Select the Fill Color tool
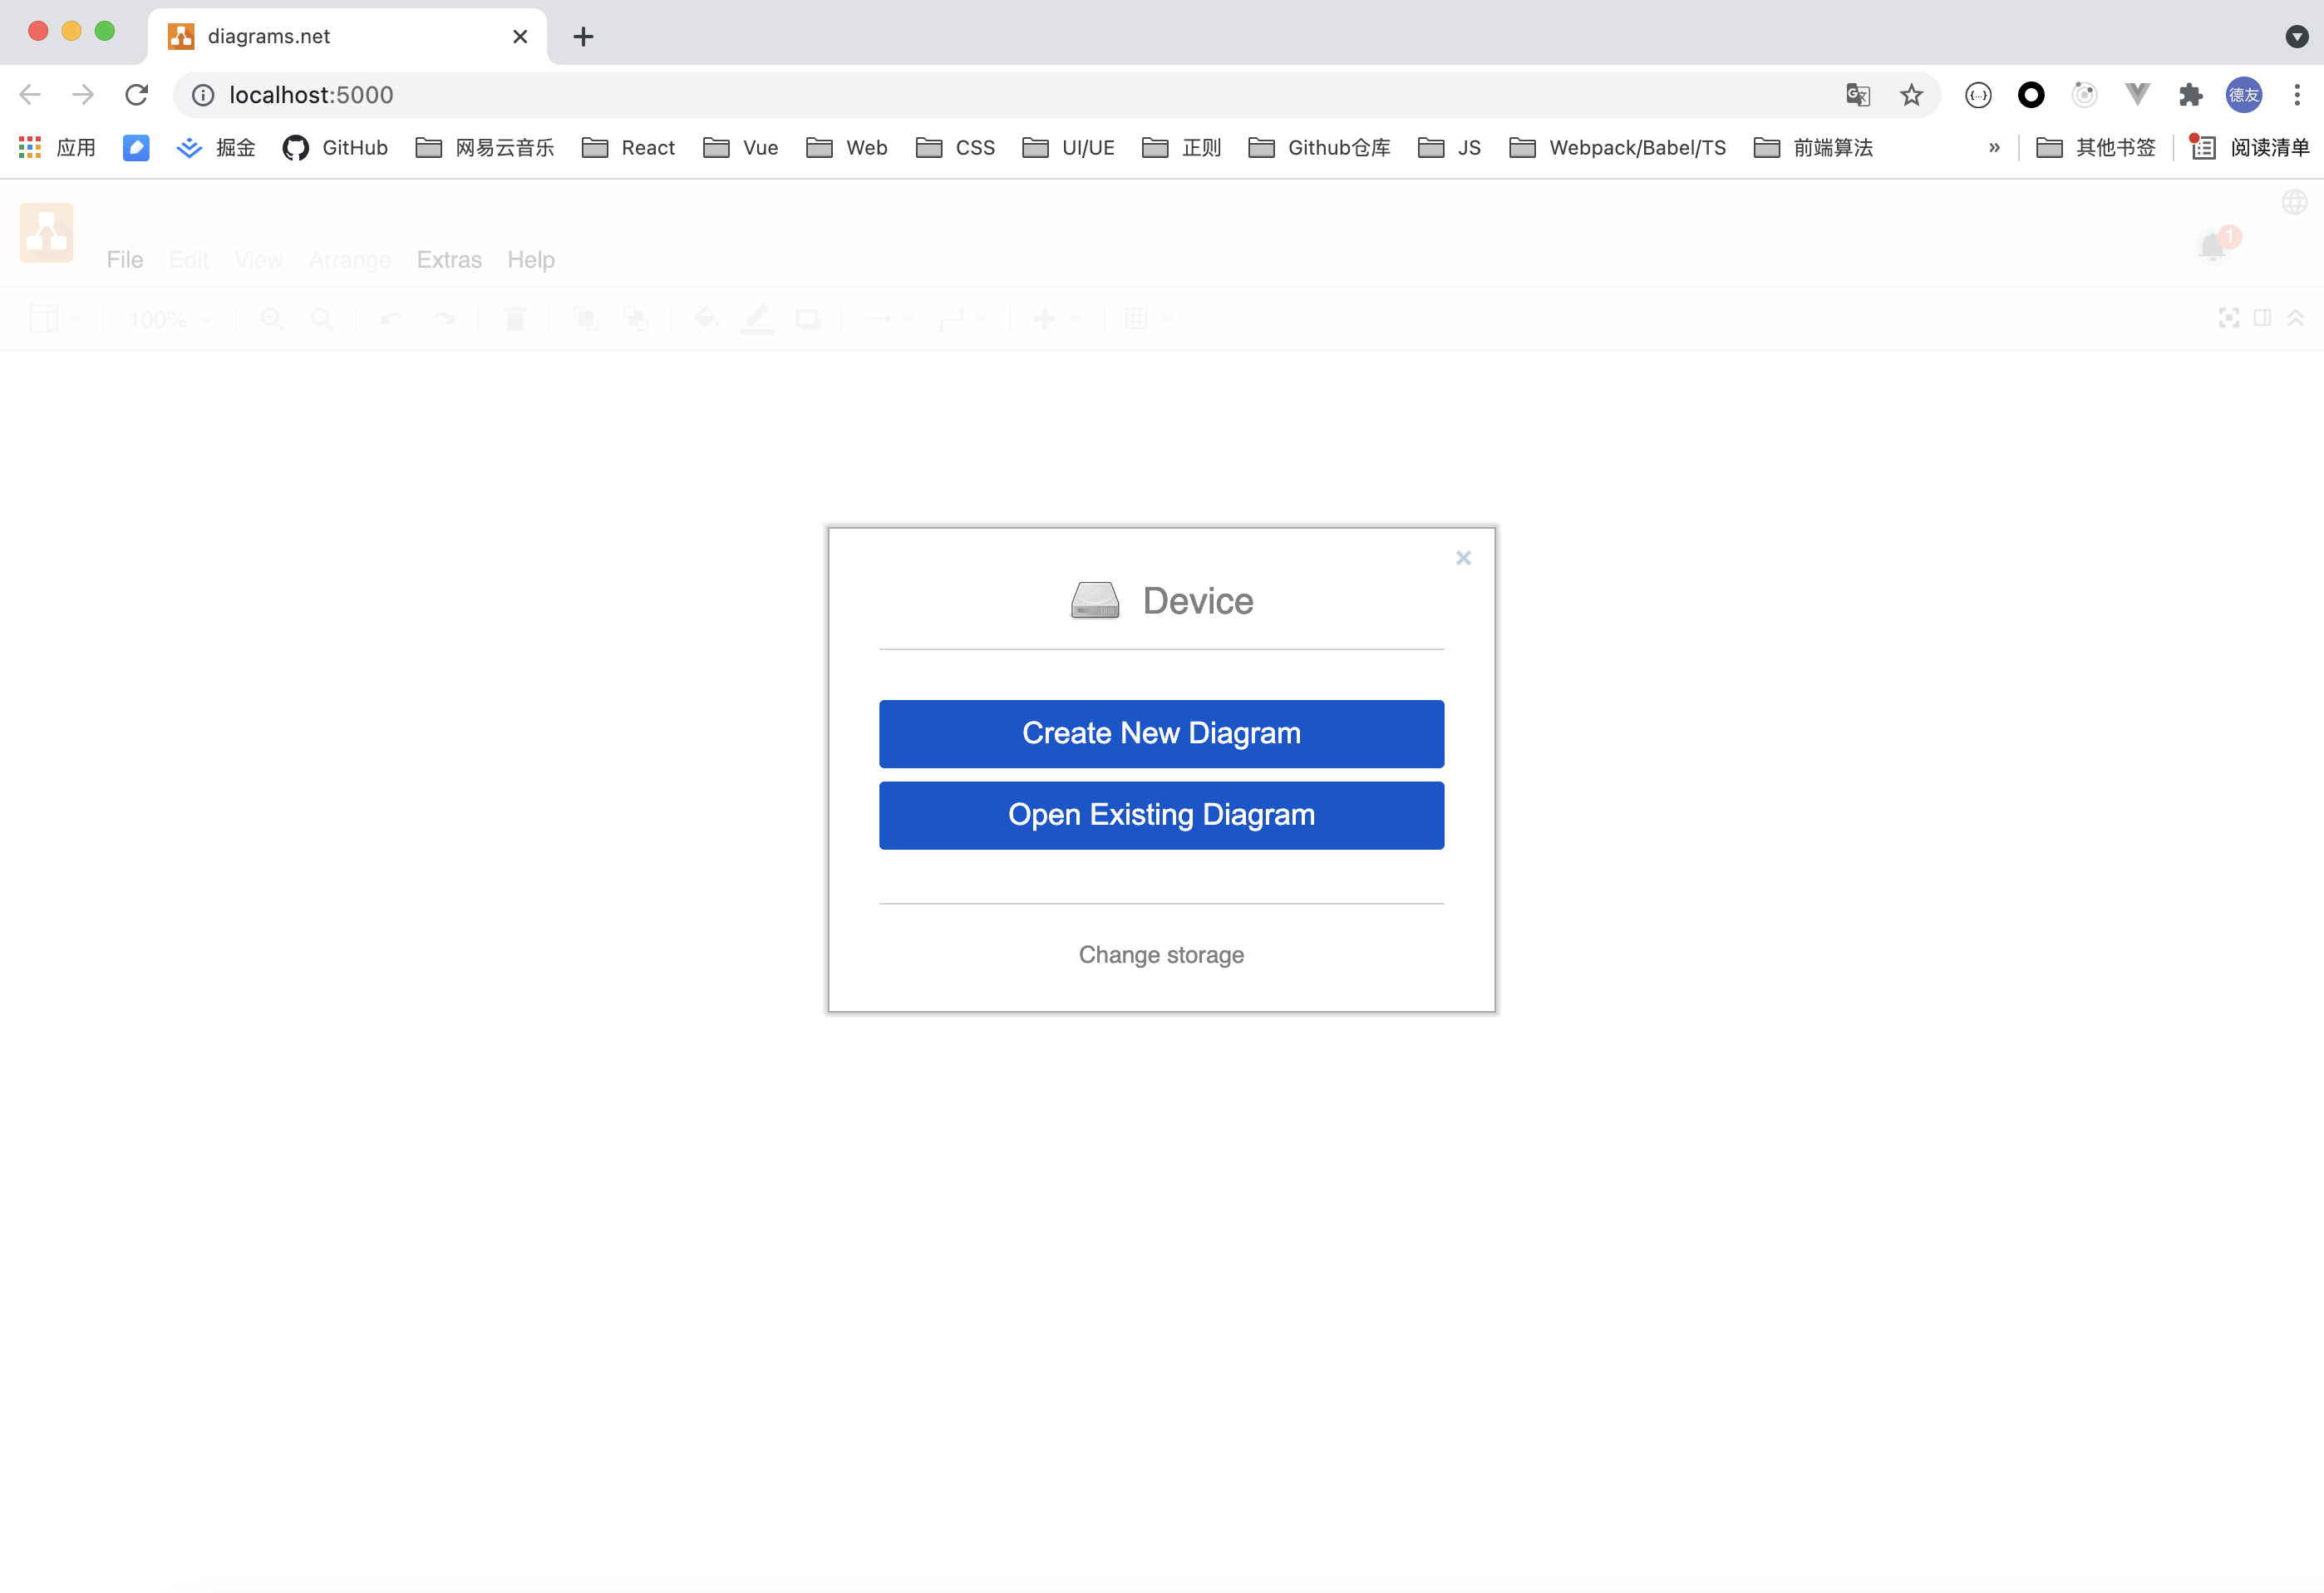 click(707, 318)
